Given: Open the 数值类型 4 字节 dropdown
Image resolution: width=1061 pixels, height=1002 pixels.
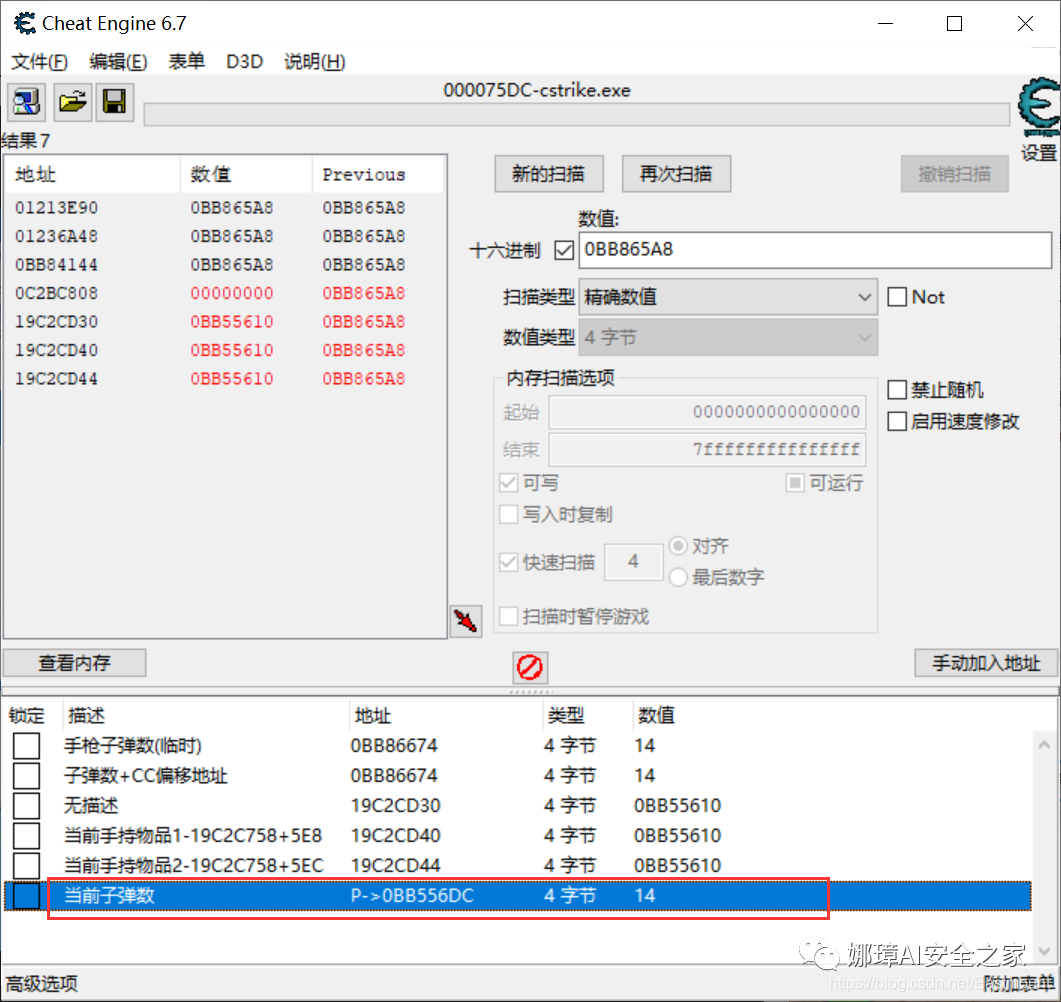Looking at the screenshot, I should 728,337.
